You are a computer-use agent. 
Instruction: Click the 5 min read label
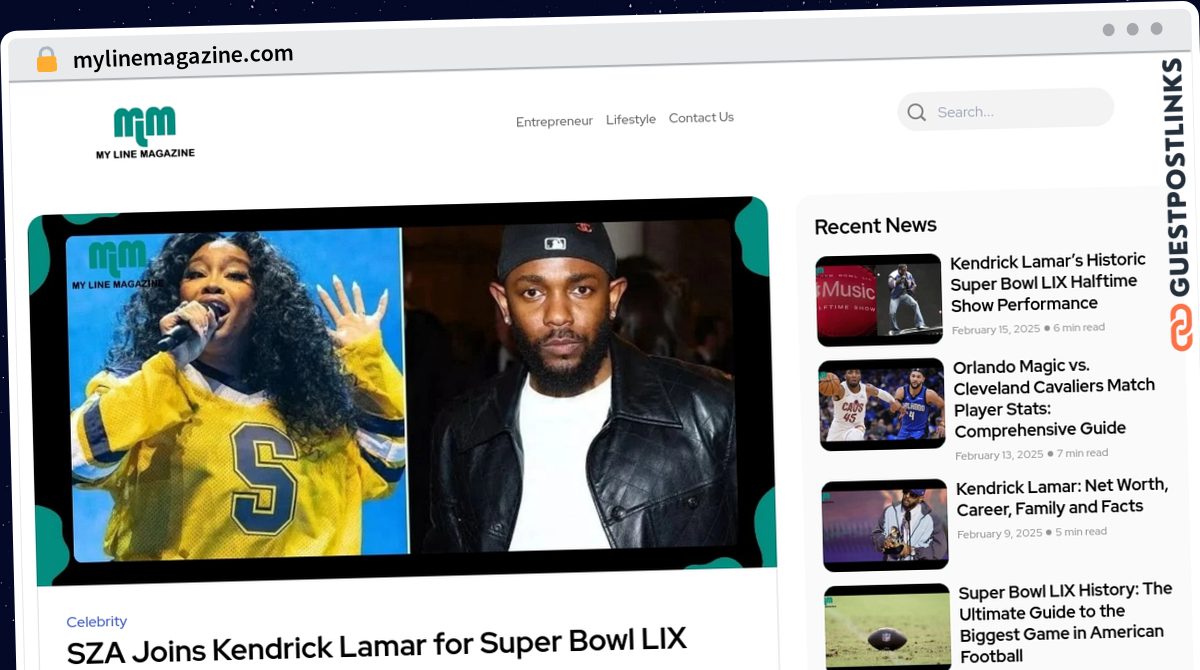point(1081,532)
